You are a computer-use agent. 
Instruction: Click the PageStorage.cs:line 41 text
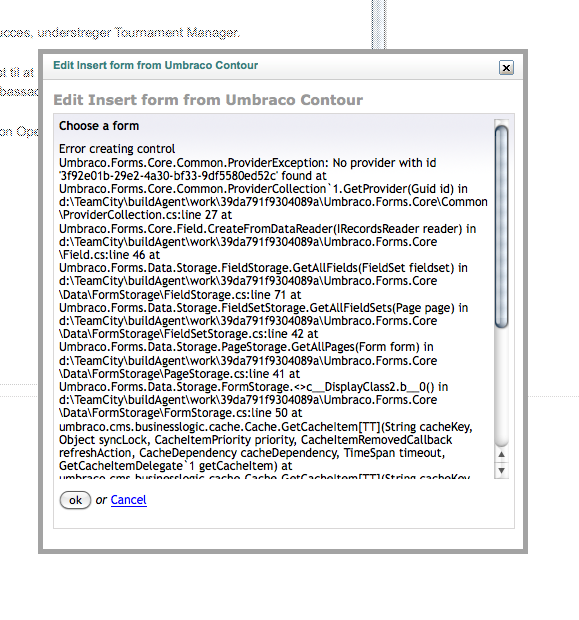pos(172,374)
